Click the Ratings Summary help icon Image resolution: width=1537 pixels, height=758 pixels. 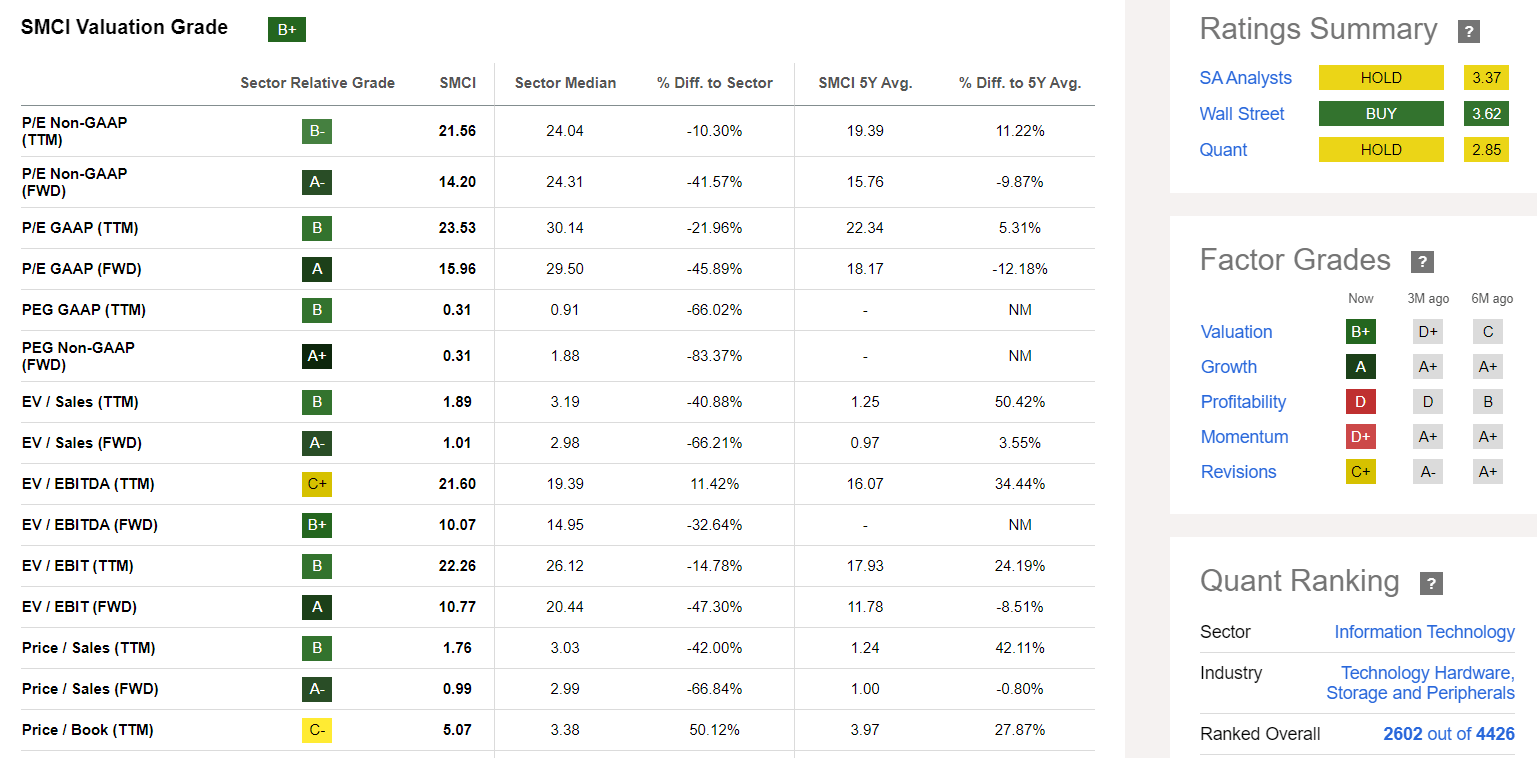1469,31
